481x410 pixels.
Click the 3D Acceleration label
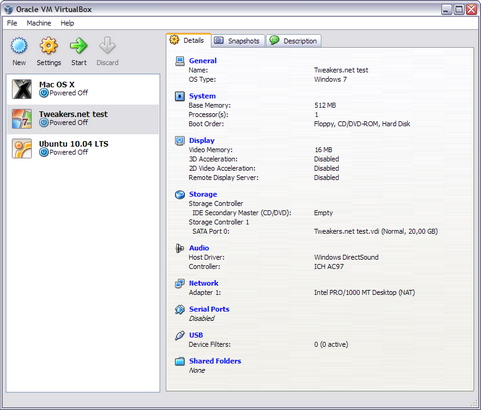[213, 159]
